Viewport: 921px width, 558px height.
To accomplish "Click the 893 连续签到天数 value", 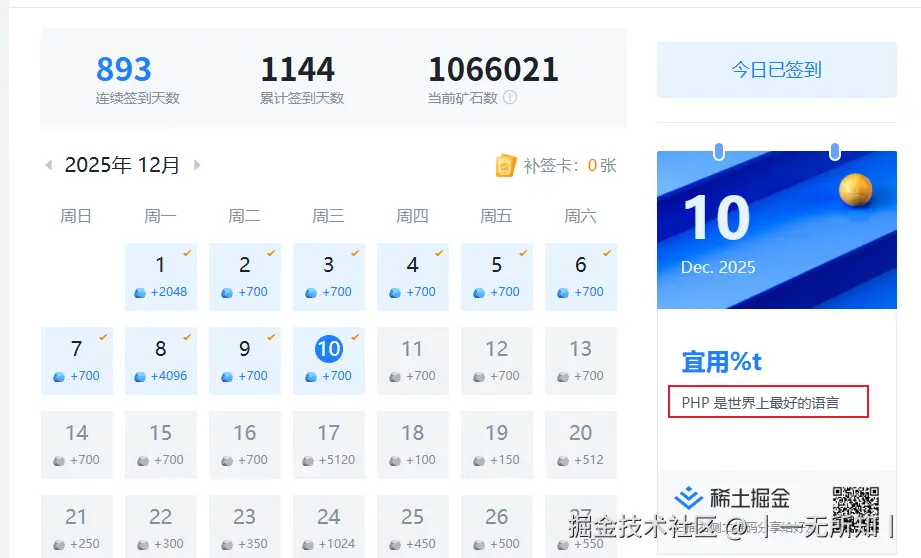I will point(124,69).
